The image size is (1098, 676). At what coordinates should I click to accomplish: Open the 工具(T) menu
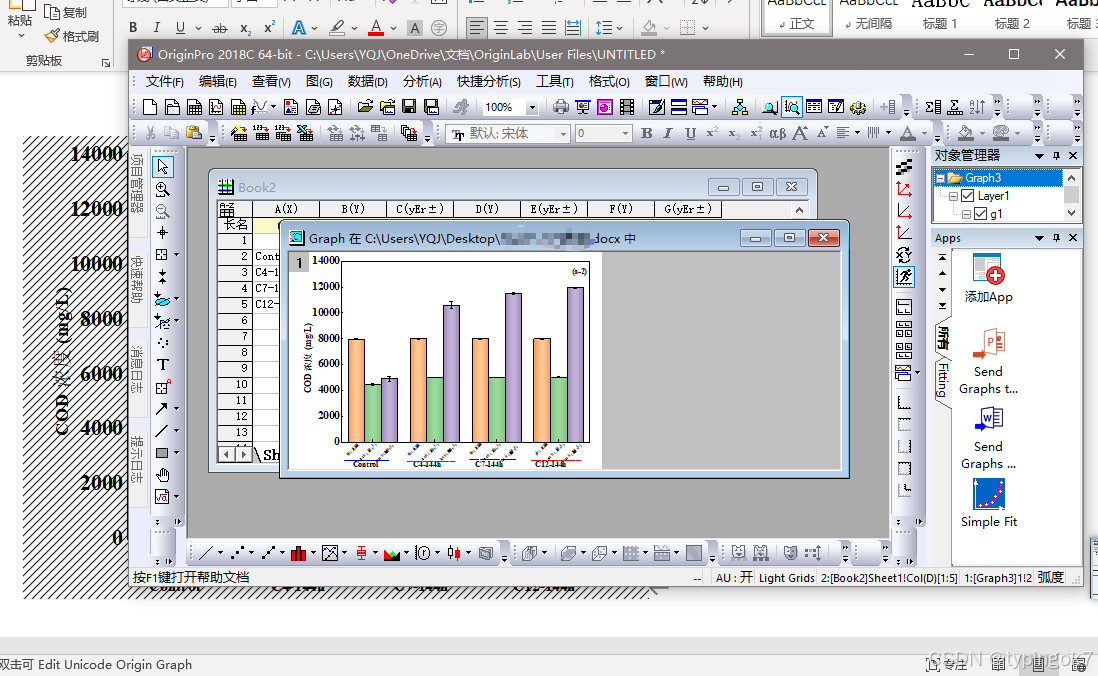pyautogui.click(x=555, y=81)
